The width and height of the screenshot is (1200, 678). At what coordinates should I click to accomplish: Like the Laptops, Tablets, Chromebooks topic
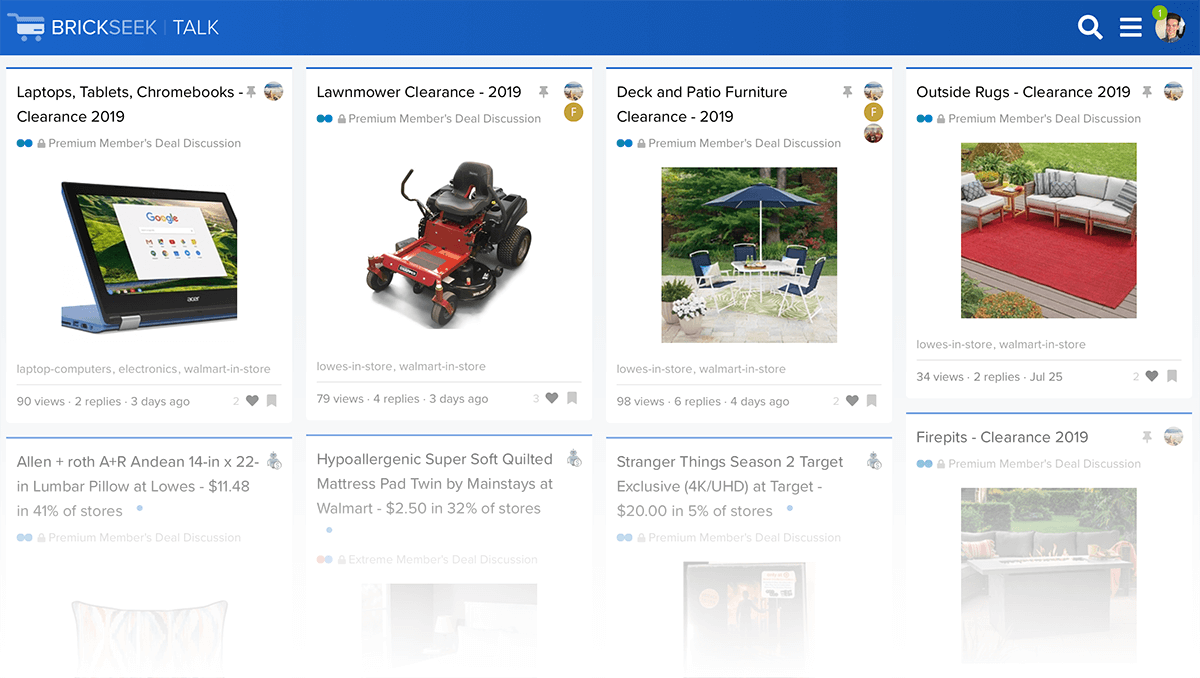click(252, 401)
